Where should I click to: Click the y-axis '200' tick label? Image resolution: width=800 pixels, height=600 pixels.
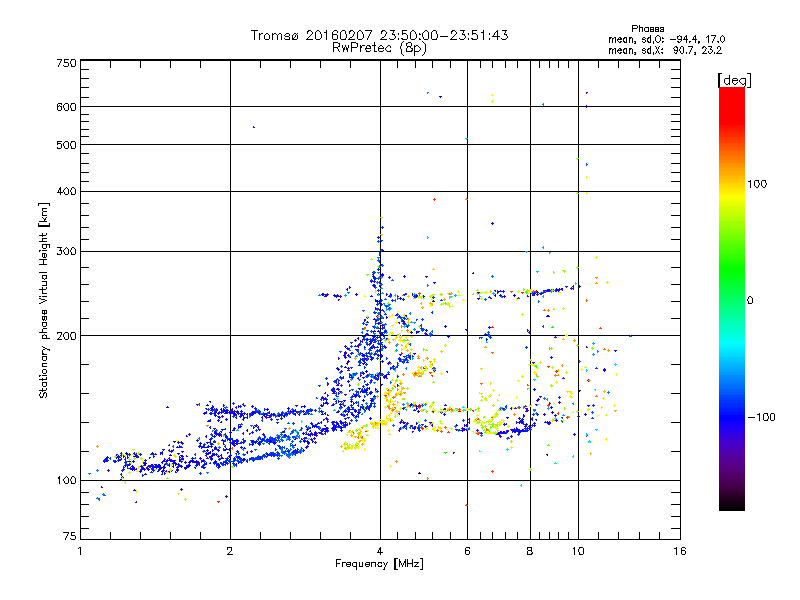(67, 336)
